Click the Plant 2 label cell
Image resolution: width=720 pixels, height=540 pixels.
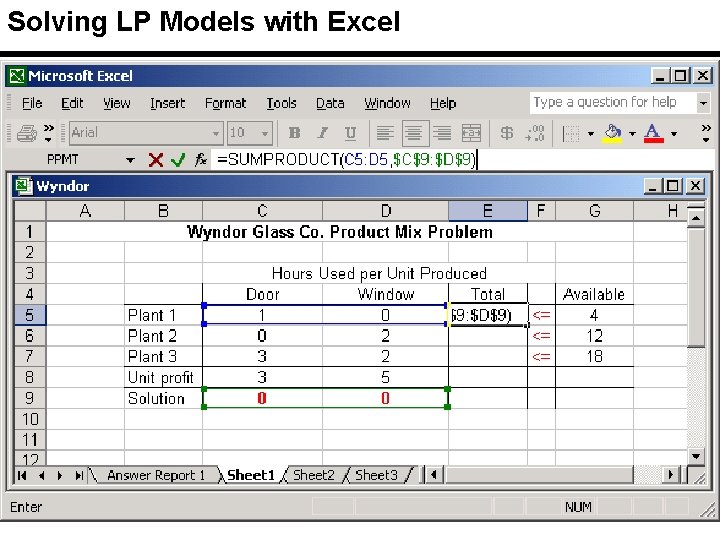point(163,336)
